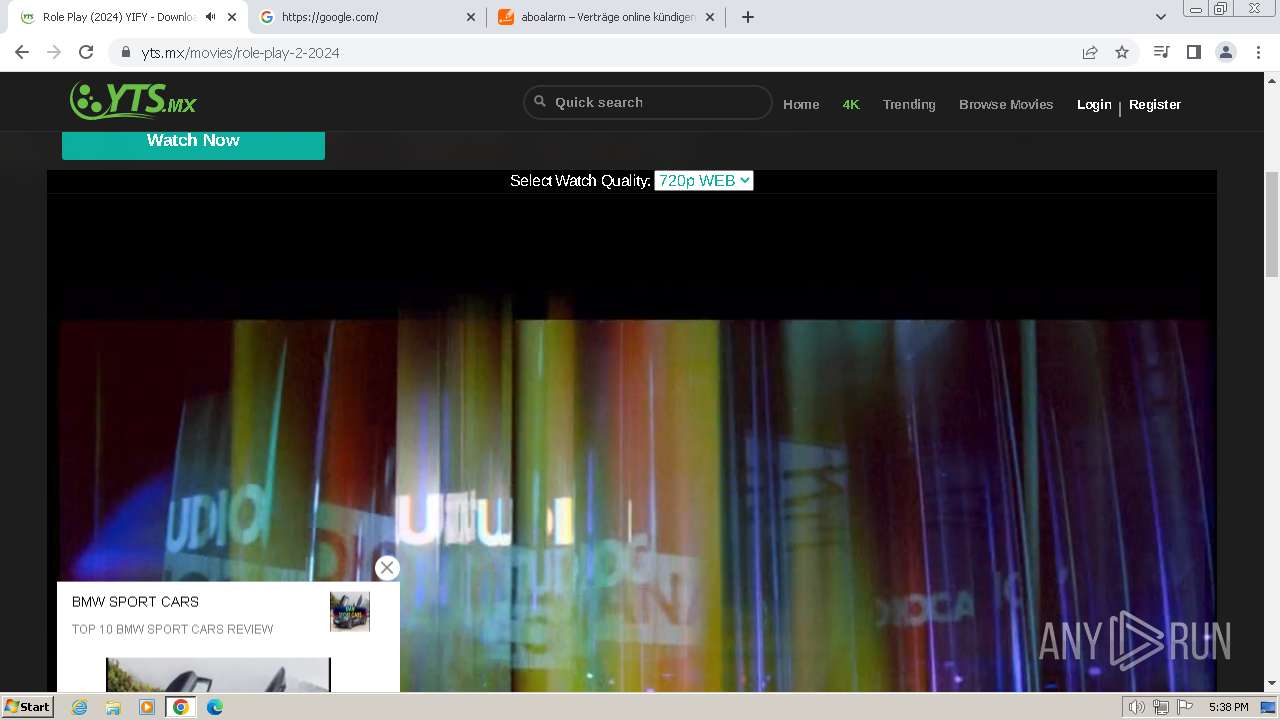The image size is (1280, 720).
Task: Go back in browser history
Action: click(22, 52)
